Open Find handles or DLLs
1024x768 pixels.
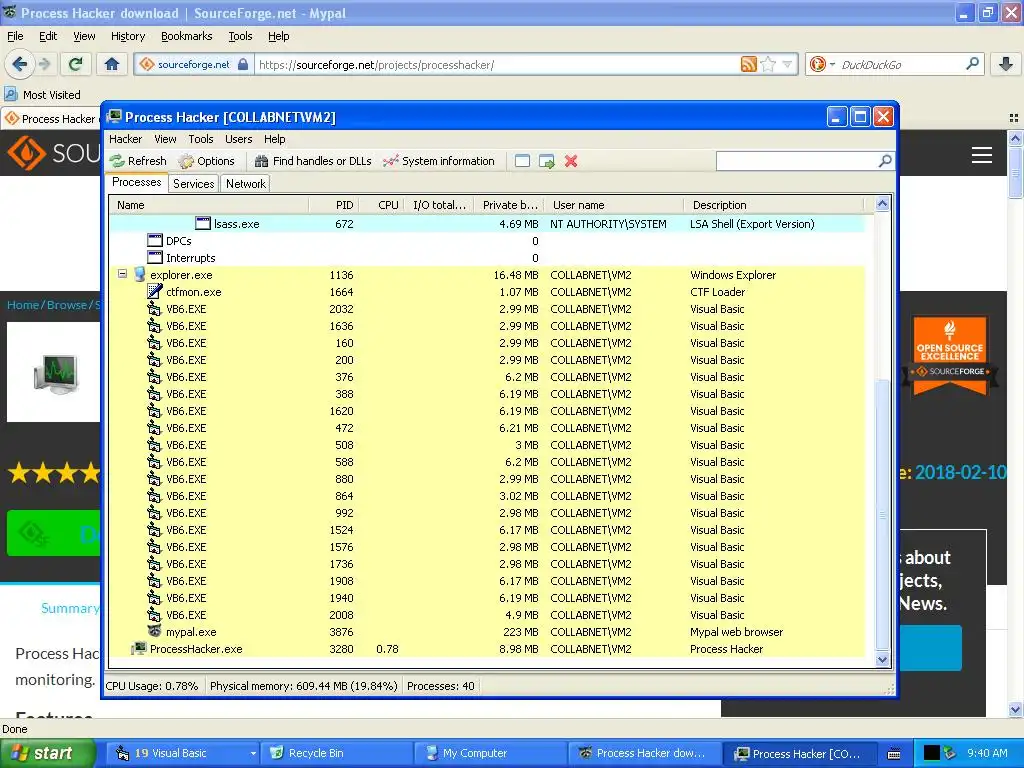(313, 161)
